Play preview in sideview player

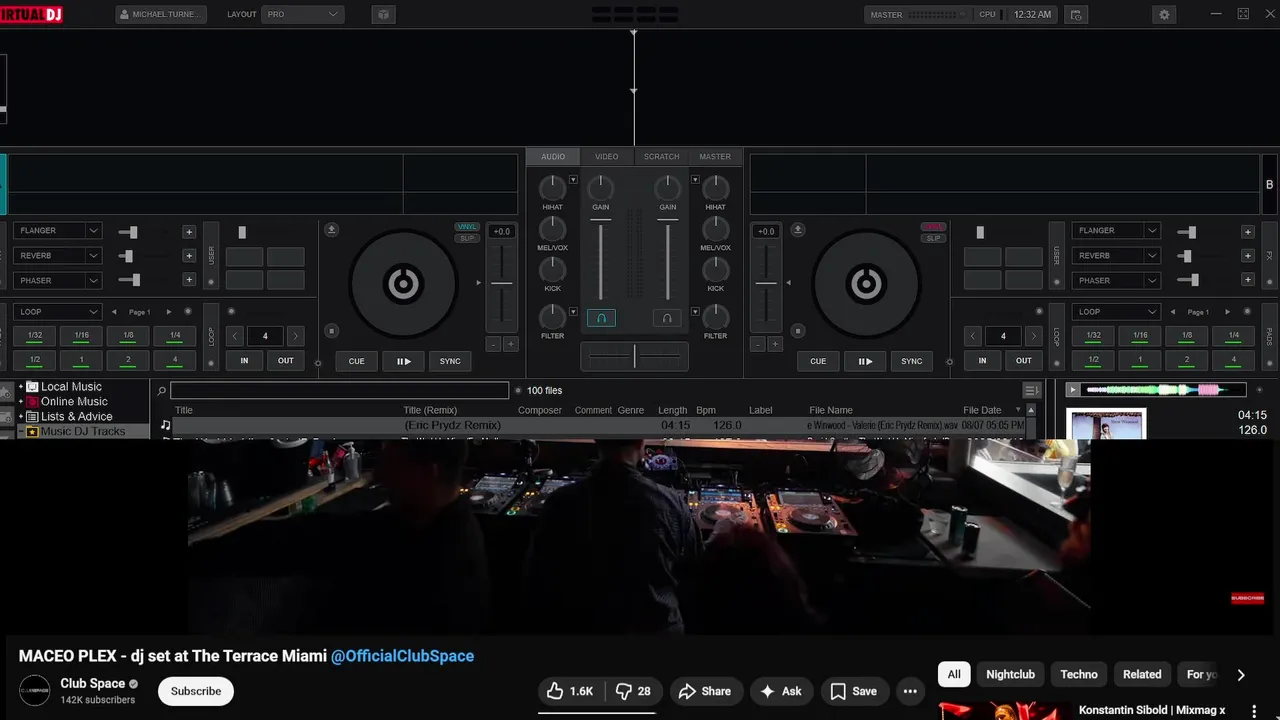pyautogui.click(x=1074, y=390)
